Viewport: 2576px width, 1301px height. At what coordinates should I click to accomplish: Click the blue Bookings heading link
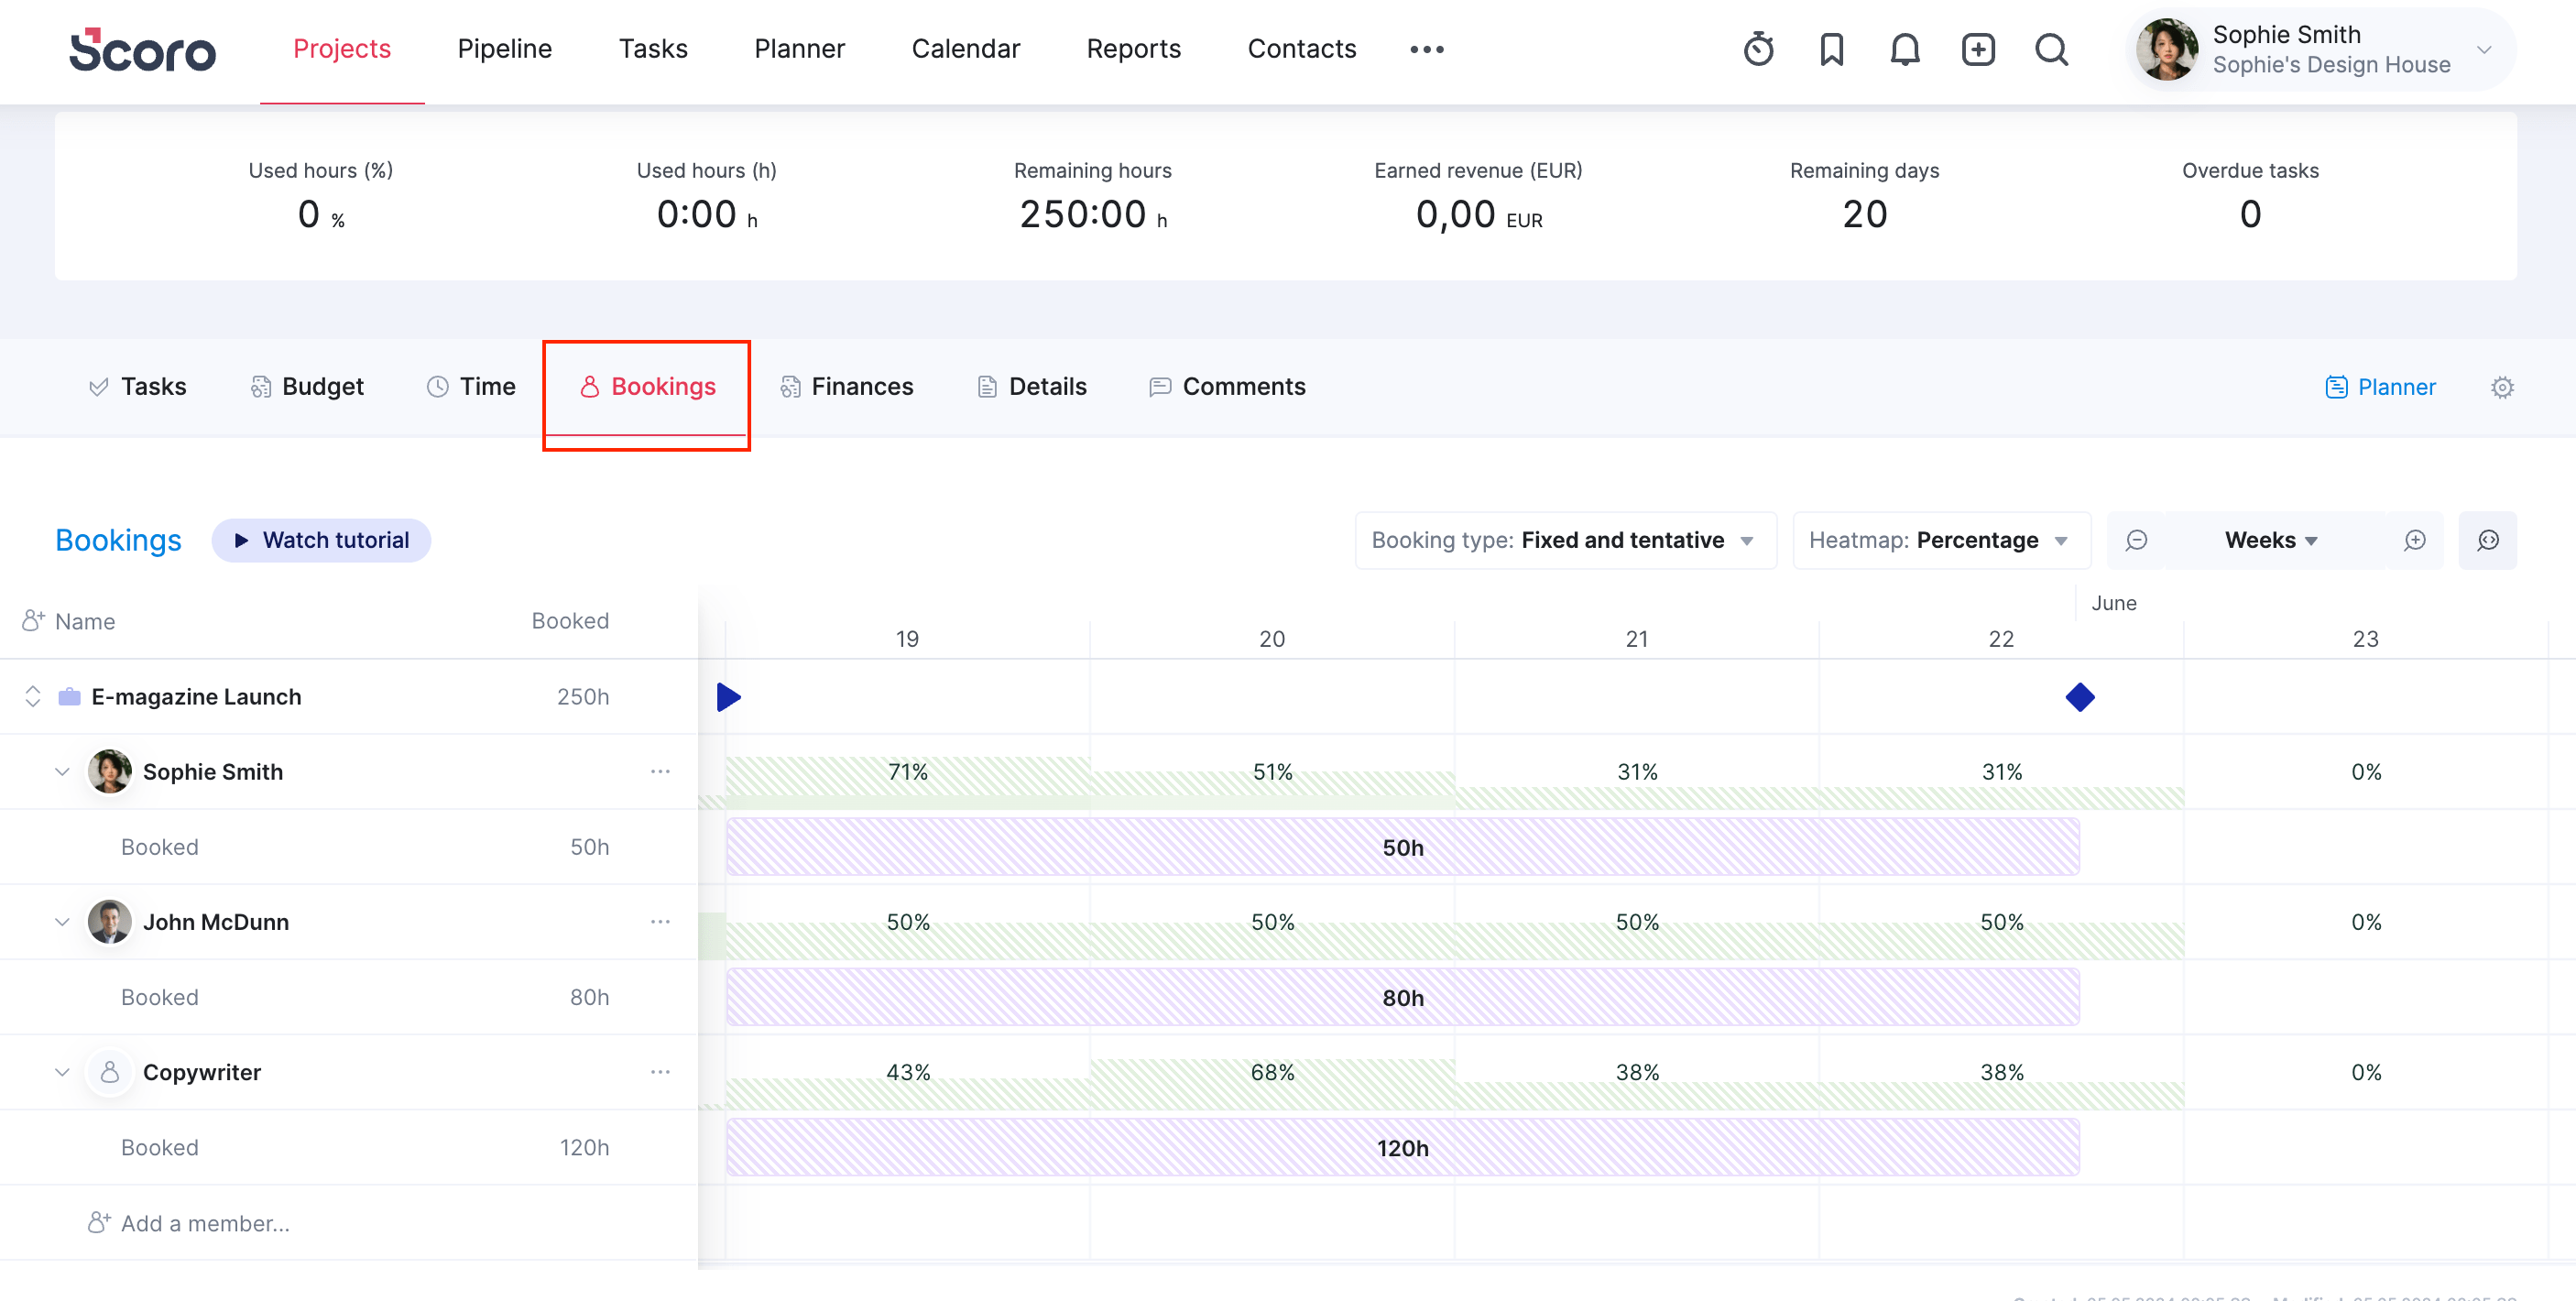pos(118,540)
